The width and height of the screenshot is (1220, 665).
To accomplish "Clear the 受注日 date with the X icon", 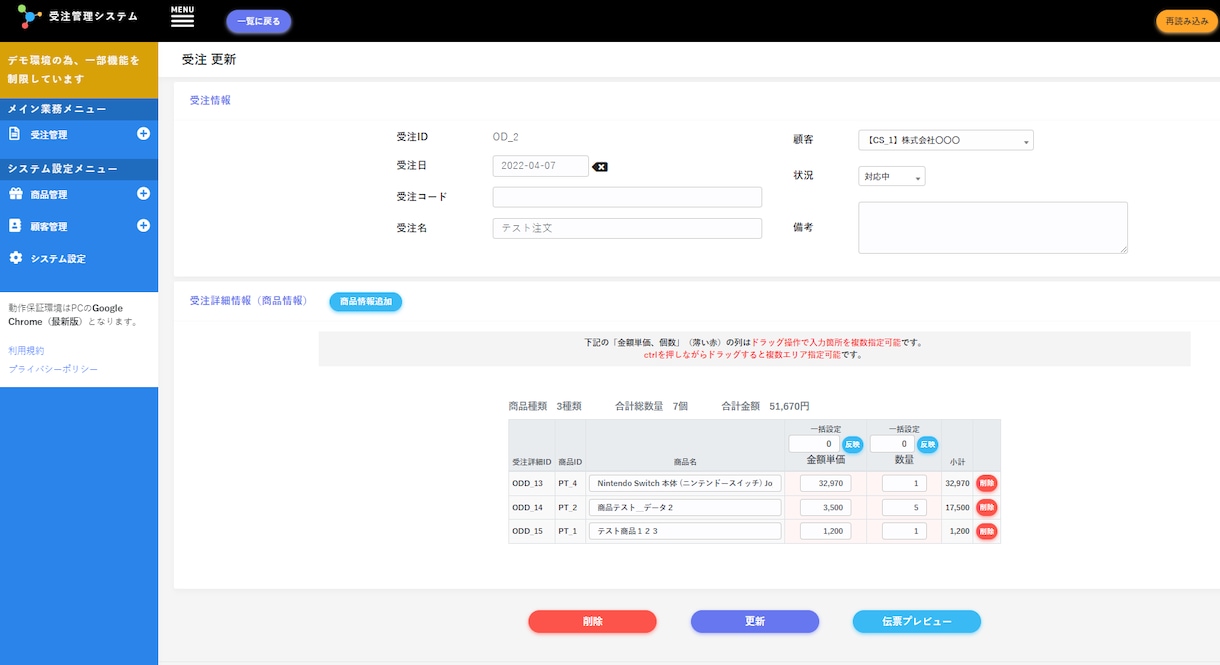I will point(600,167).
